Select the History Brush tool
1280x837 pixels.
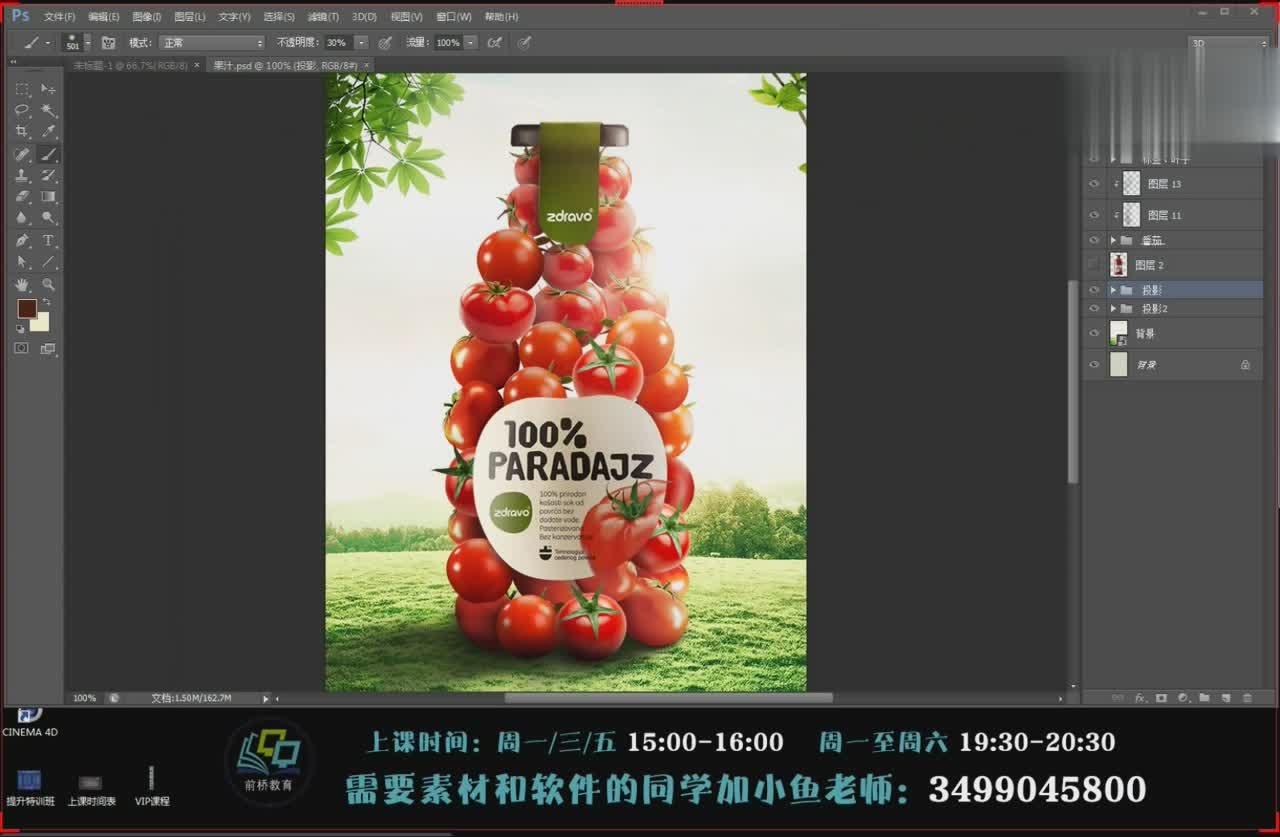48,176
